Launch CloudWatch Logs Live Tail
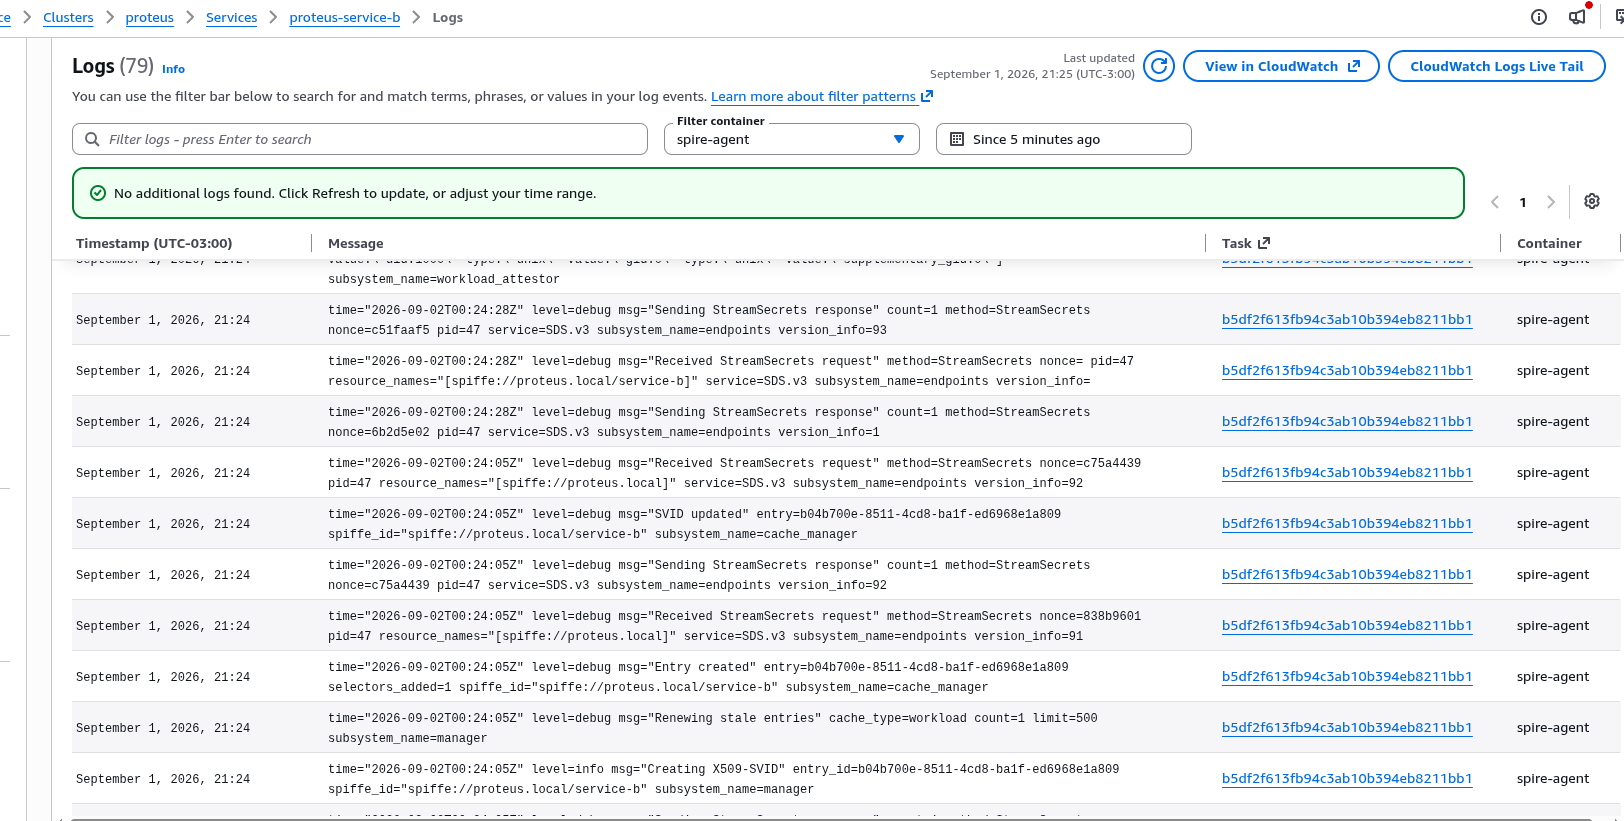This screenshot has width=1624, height=821. pyautogui.click(x=1496, y=66)
